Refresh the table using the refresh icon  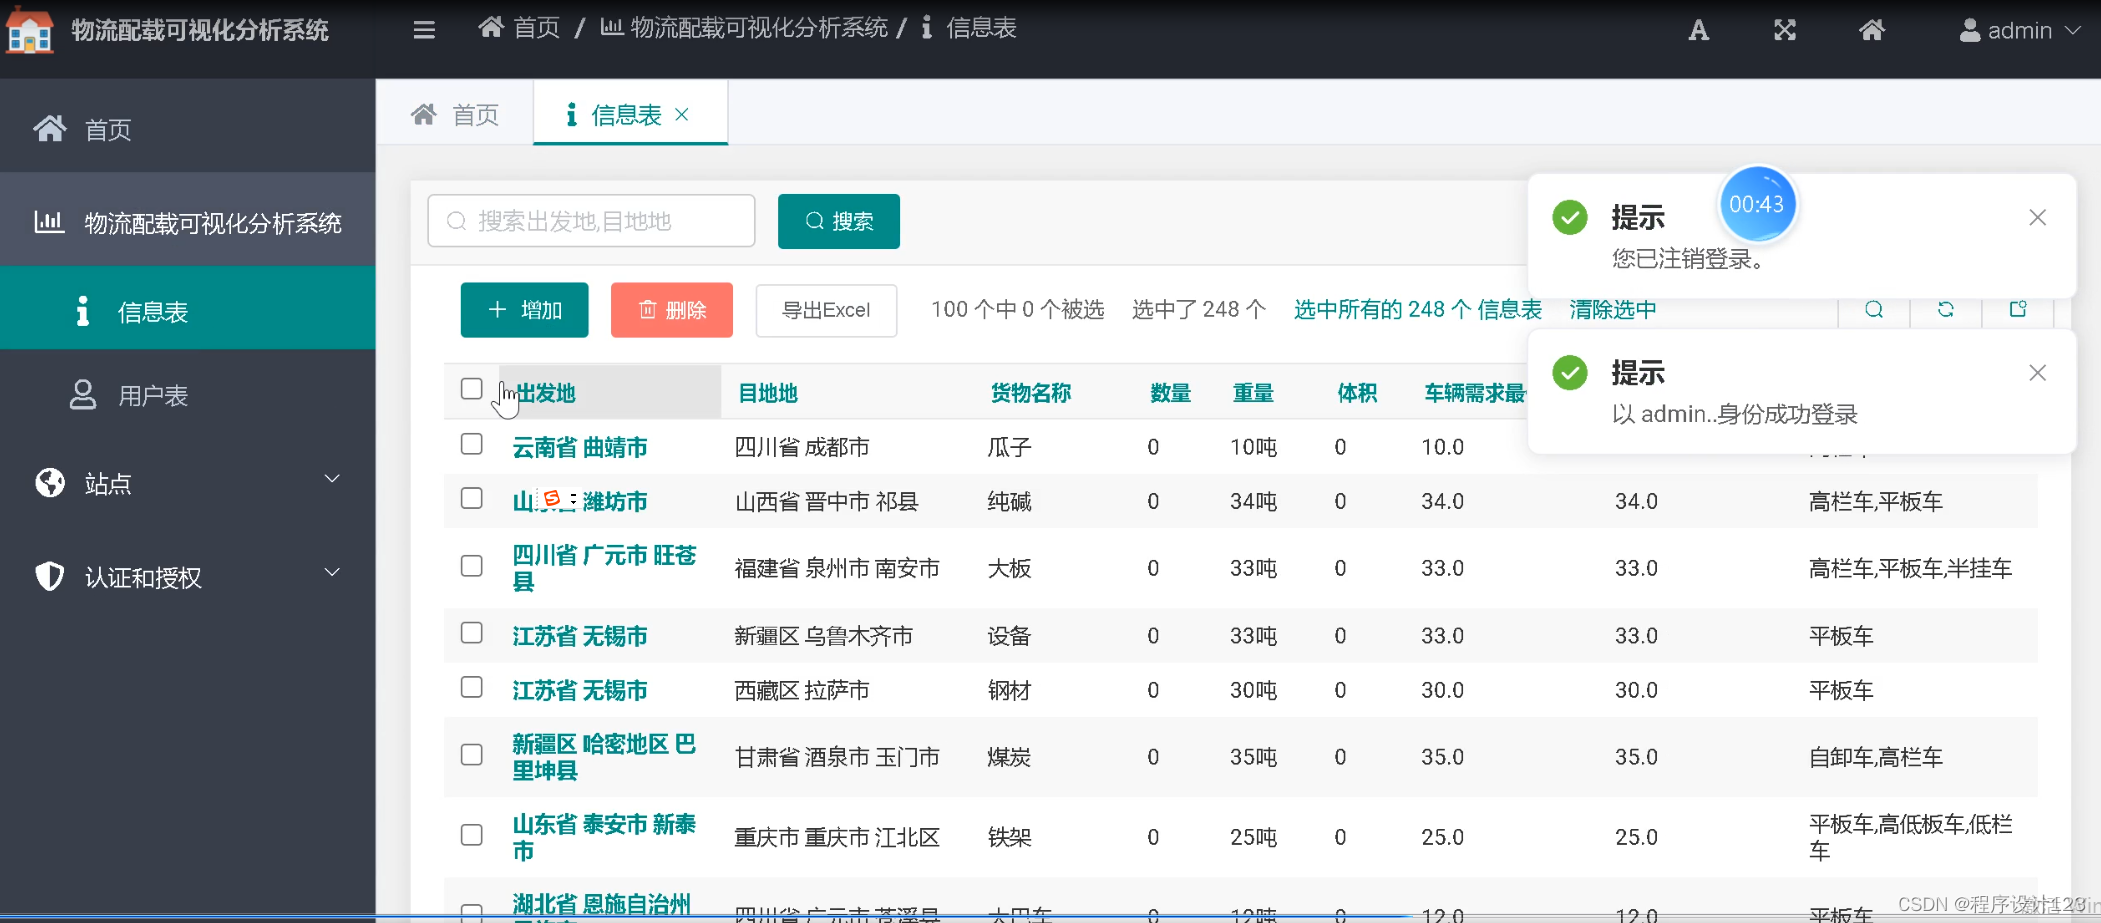(x=1946, y=310)
